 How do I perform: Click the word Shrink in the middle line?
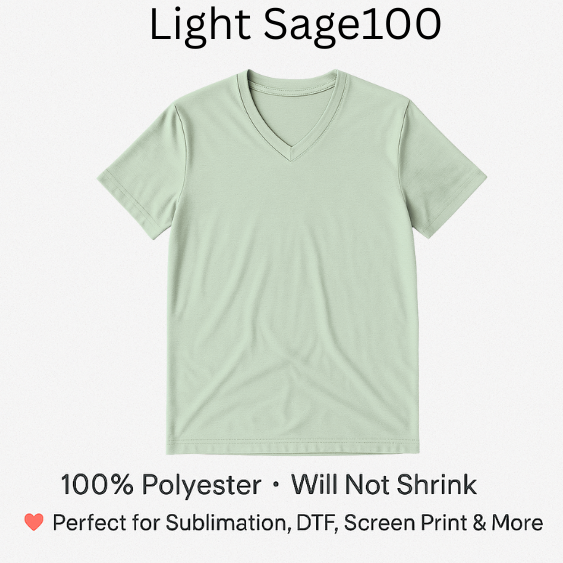[436, 484]
